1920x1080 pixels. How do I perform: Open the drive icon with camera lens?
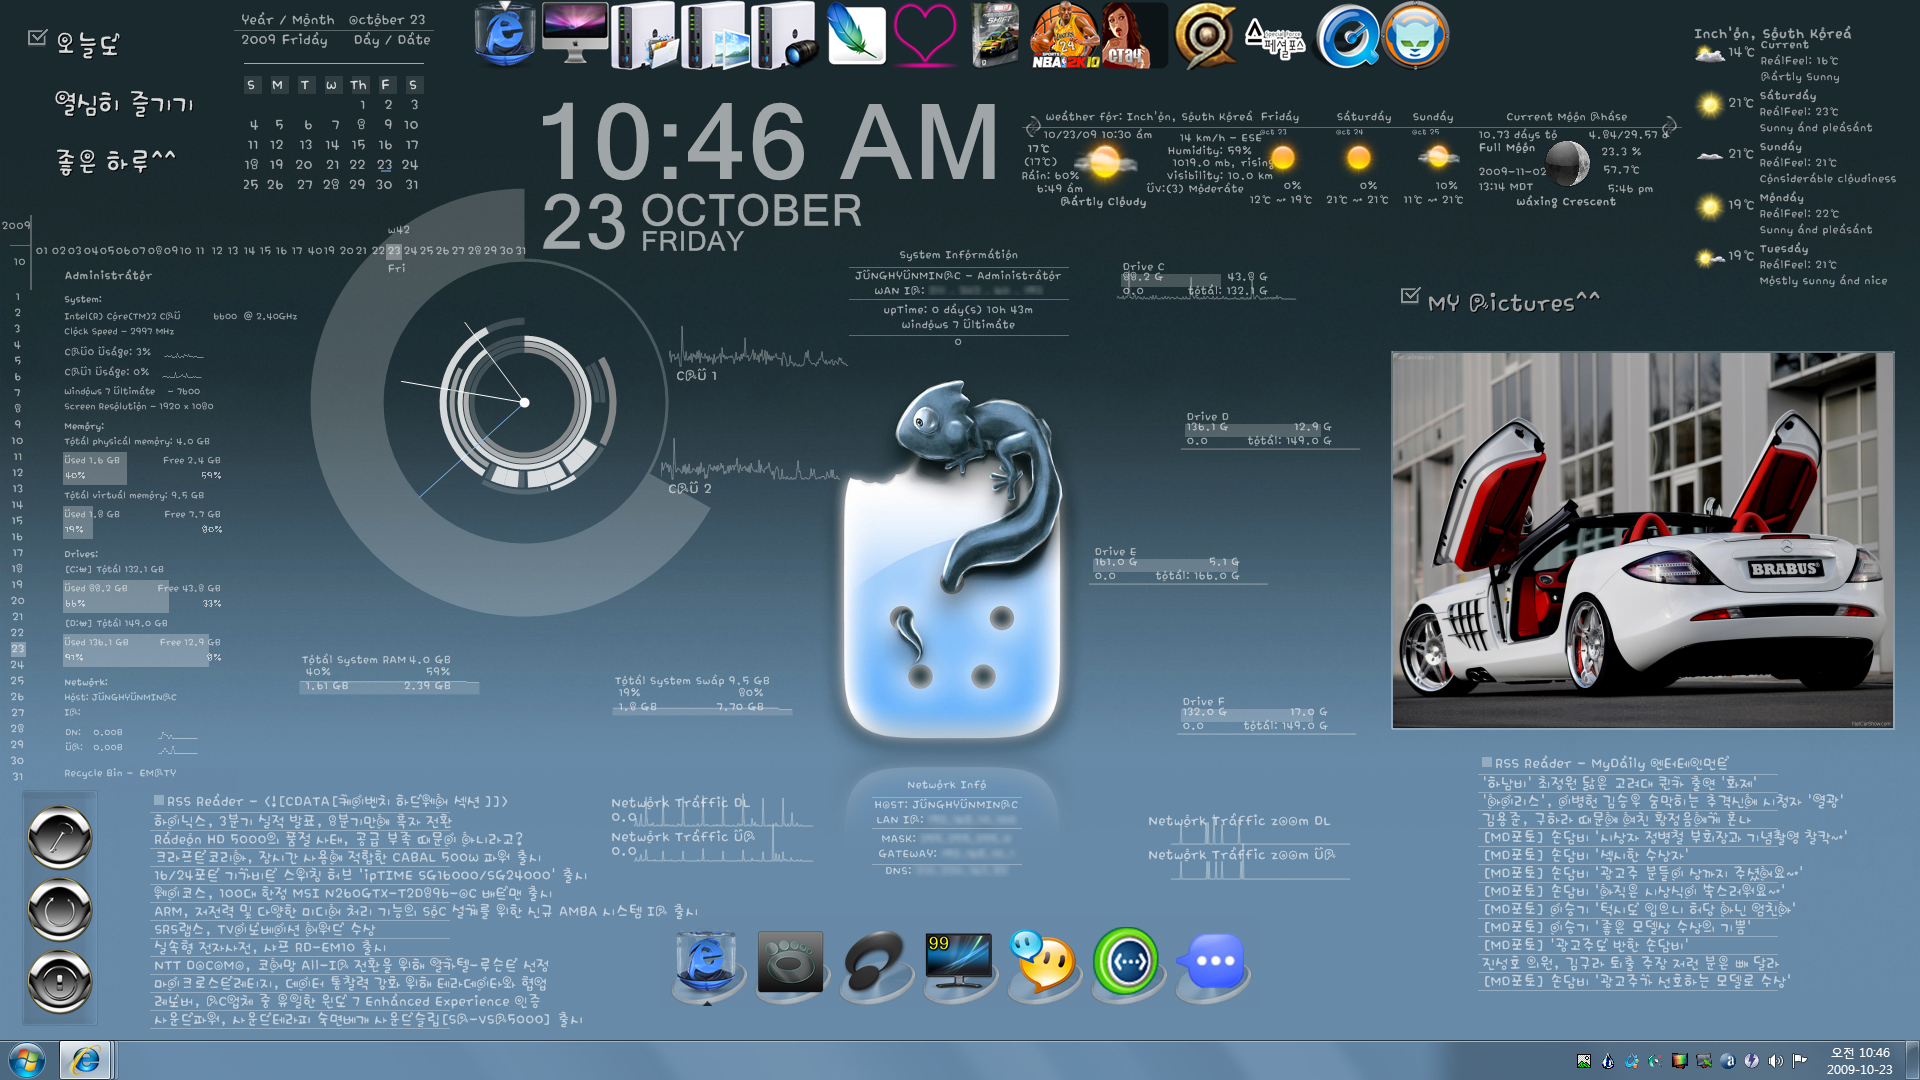[x=784, y=35]
